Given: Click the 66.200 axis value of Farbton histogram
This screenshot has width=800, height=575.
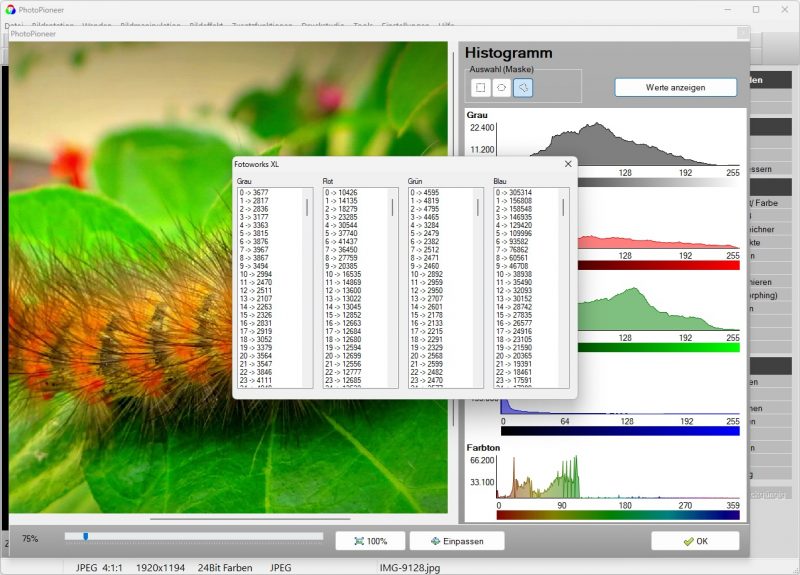Looking at the screenshot, I should coord(482,460).
